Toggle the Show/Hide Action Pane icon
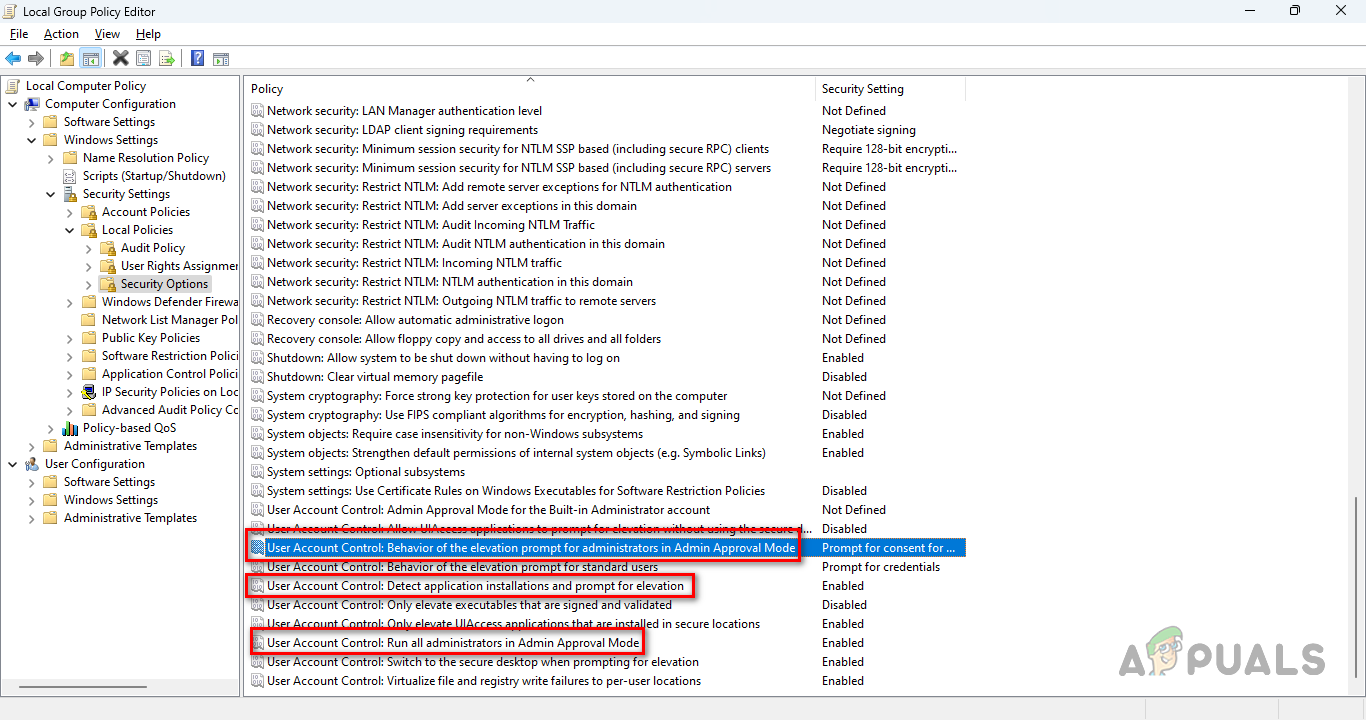This screenshot has height=720, width=1366. click(x=221, y=57)
